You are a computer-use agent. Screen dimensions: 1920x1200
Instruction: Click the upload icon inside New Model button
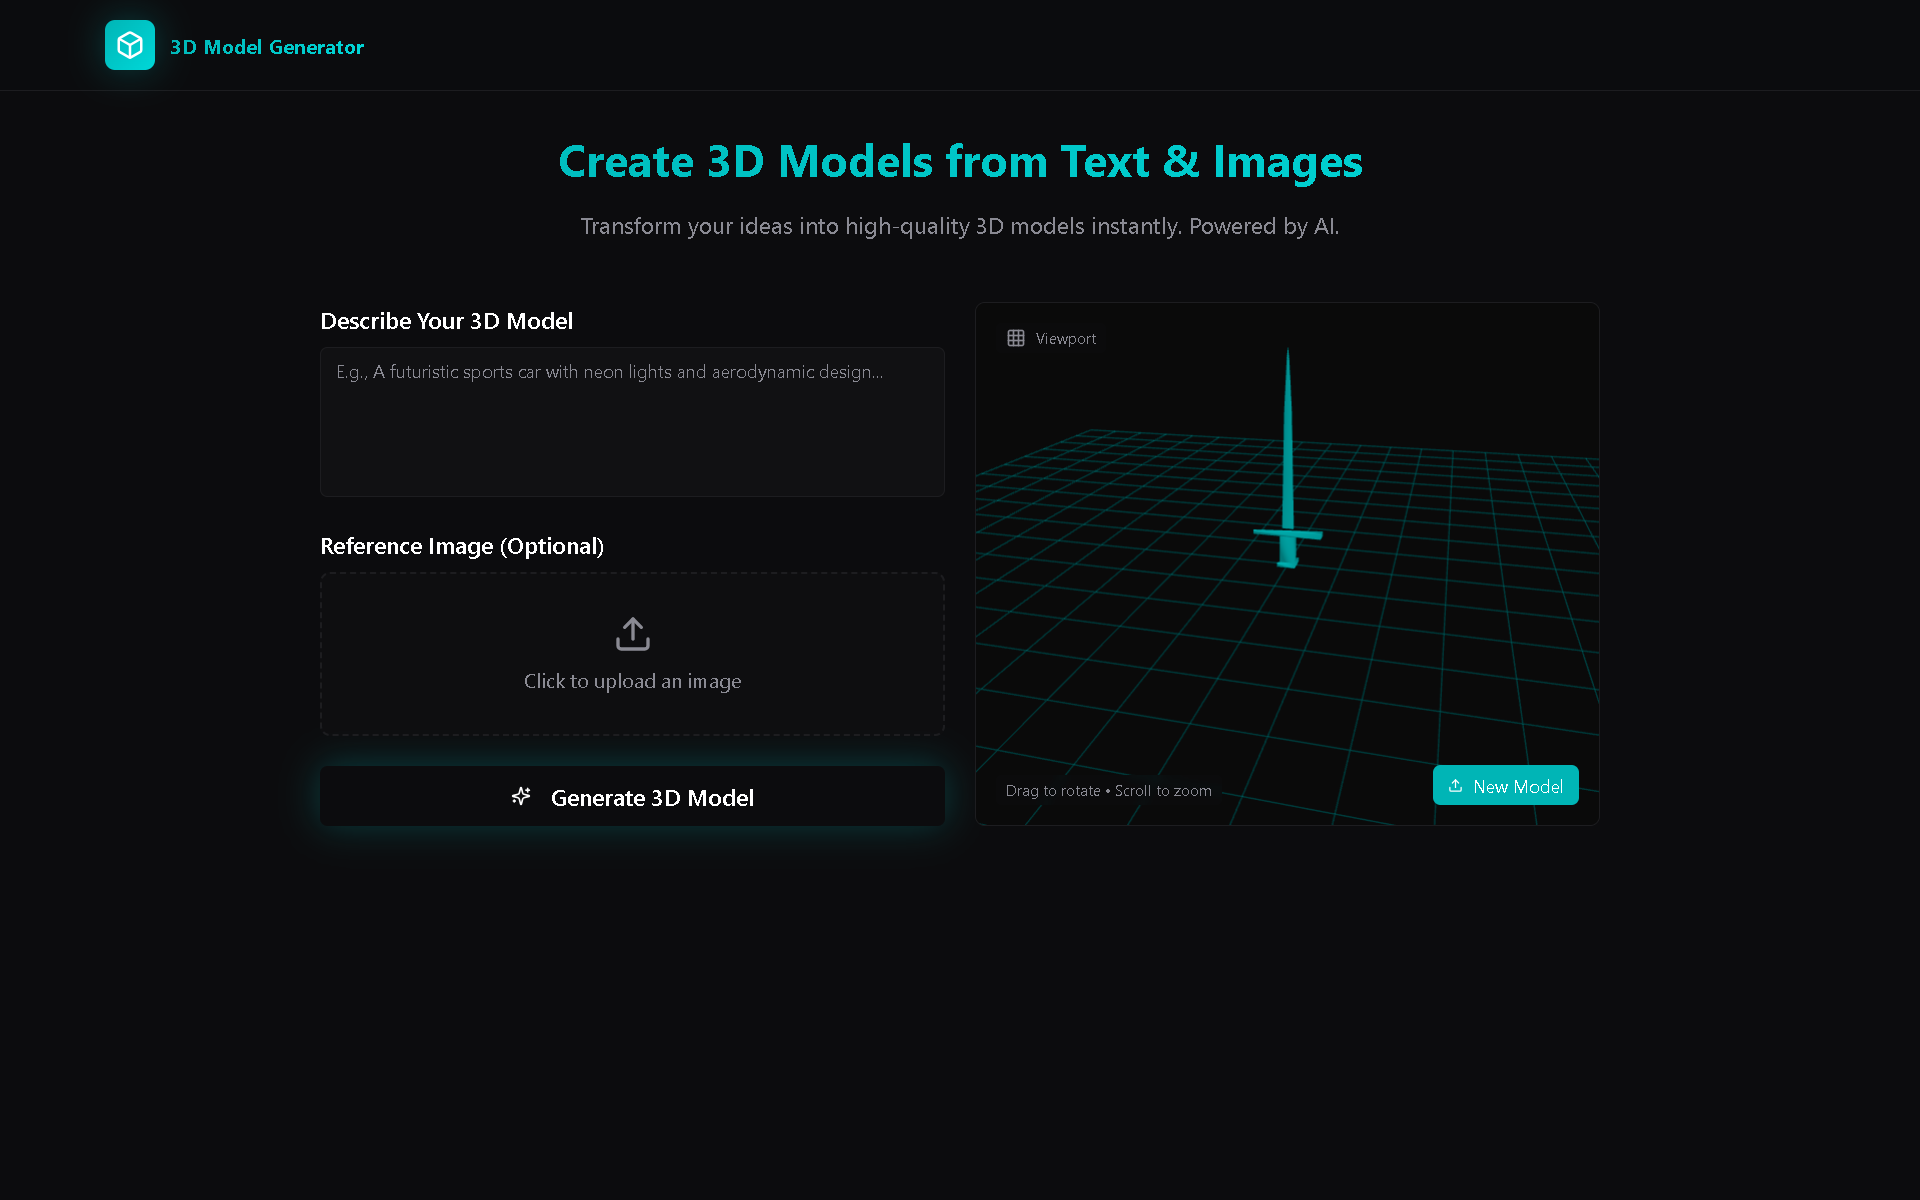pyautogui.click(x=1455, y=786)
